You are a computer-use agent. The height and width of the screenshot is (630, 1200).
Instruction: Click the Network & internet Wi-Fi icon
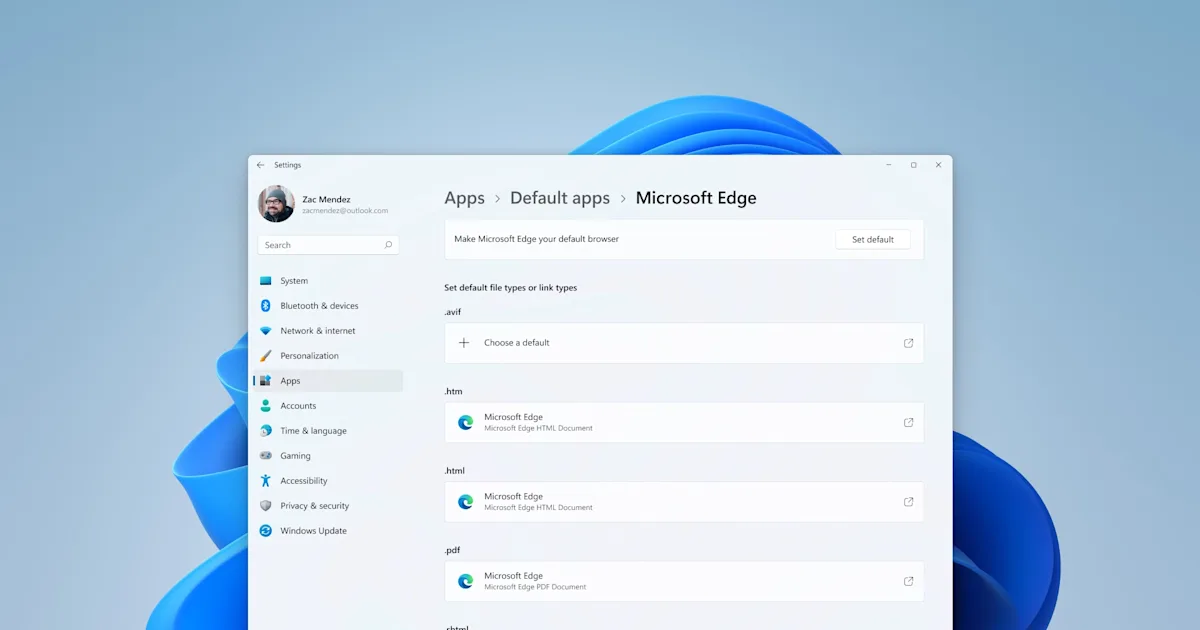click(x=266, y=331)
